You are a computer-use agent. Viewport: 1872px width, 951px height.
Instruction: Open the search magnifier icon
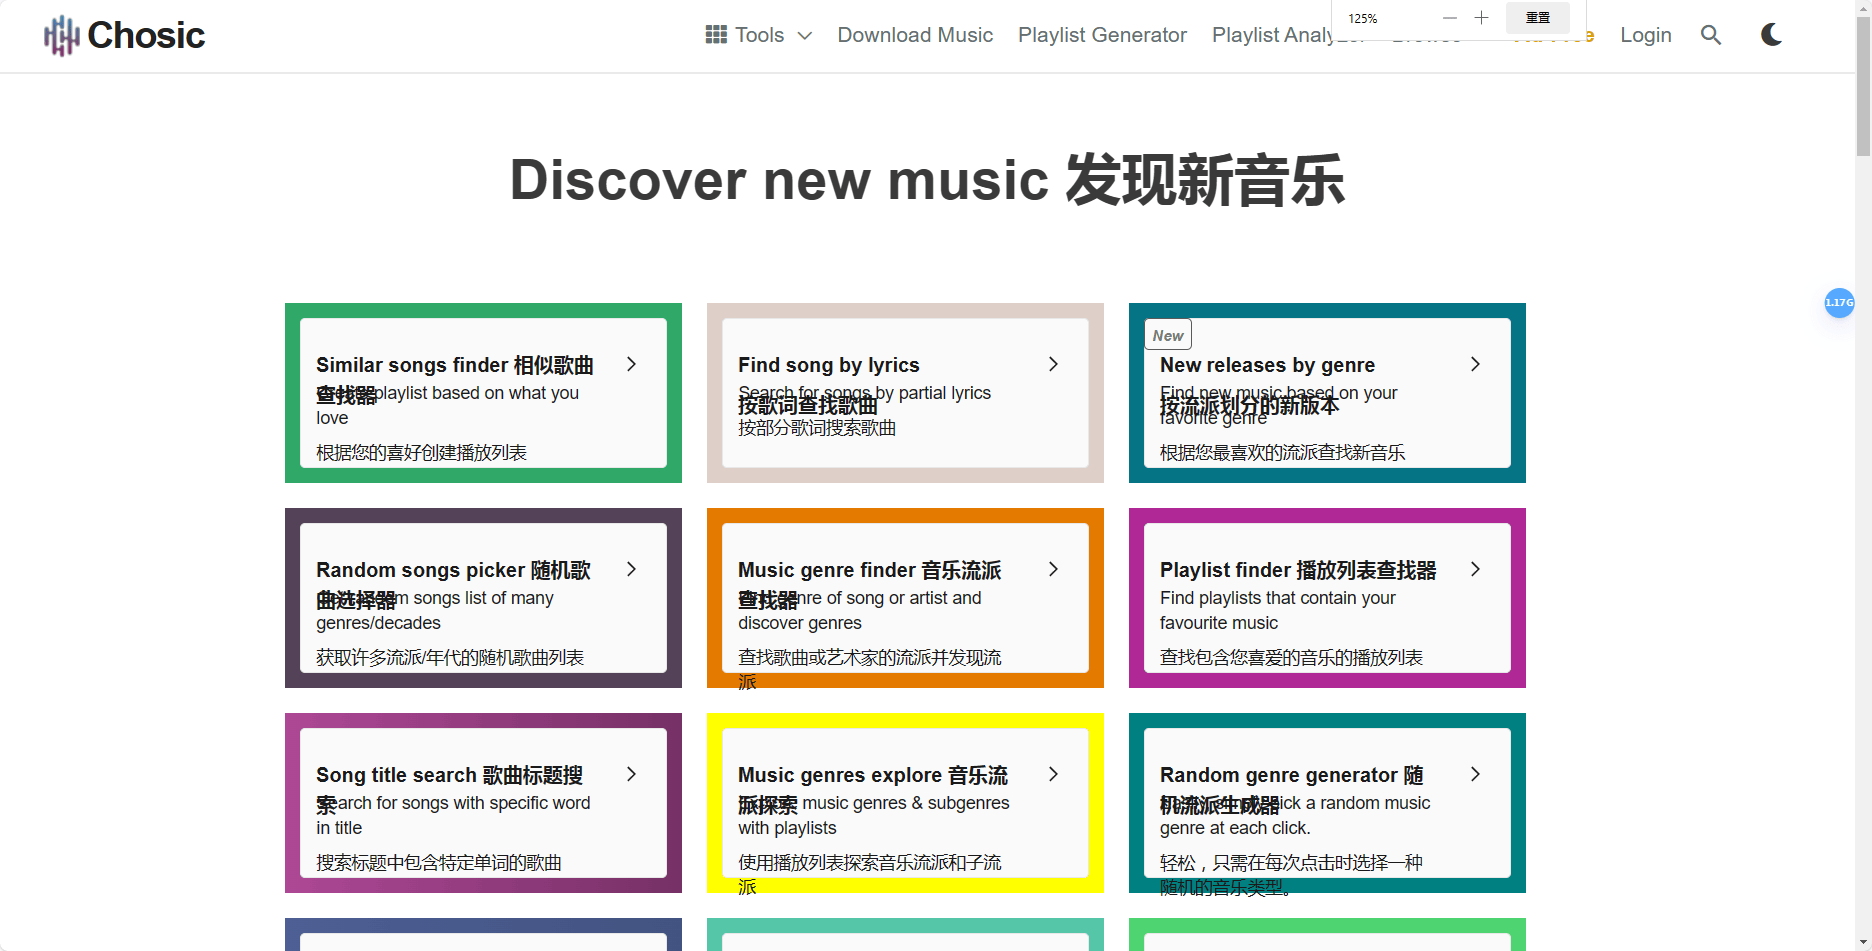coord(1710,35)
